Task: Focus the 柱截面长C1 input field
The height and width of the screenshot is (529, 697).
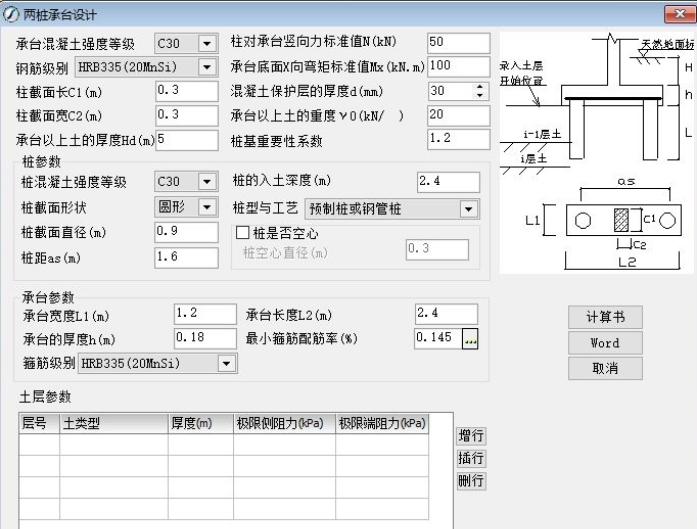Action: pos(187,91)
